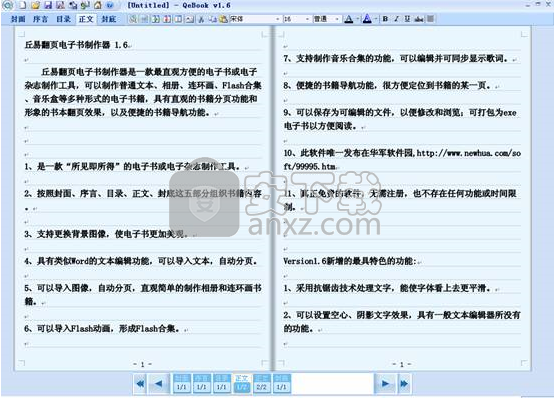Screen dimensions: 554x398
Task: Click line '8、便捷的书籍导航功能'
Action: (388, 85)
